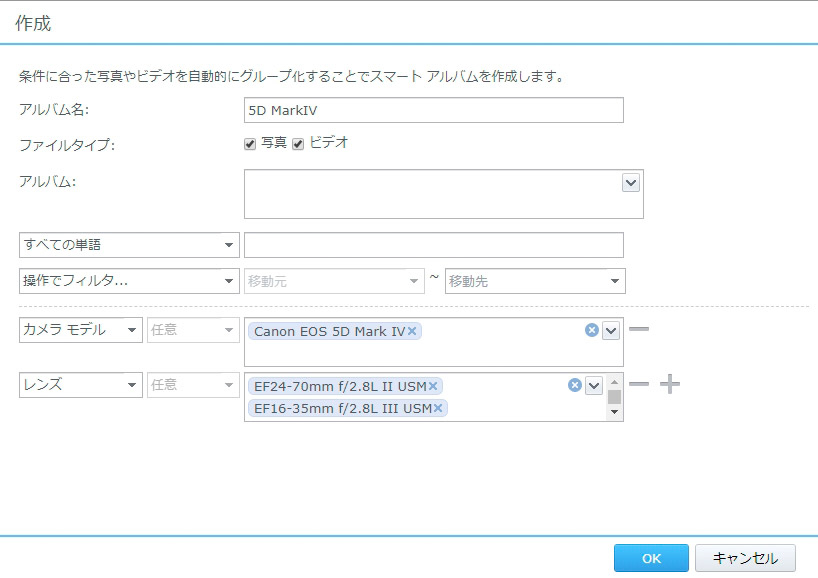Open the すべての単語 dropdown
Image resolution: width=818 pixels, height=578 pixels.
coord(129,245)
